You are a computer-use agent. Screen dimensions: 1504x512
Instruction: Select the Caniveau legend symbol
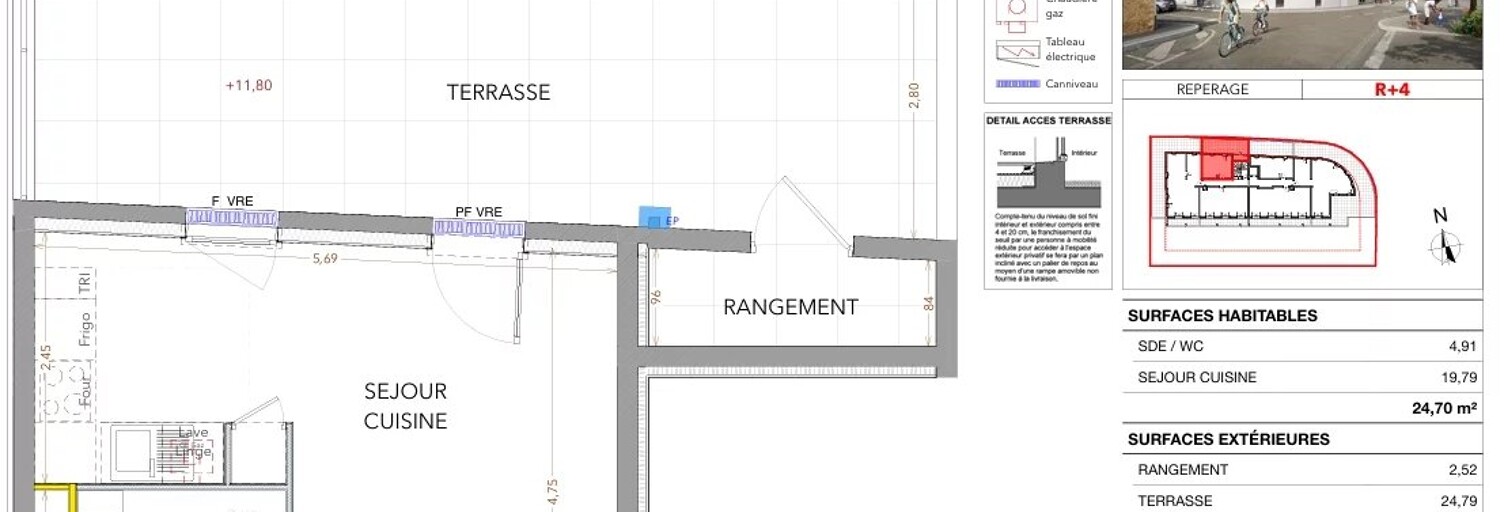(x=1018, y=84)
